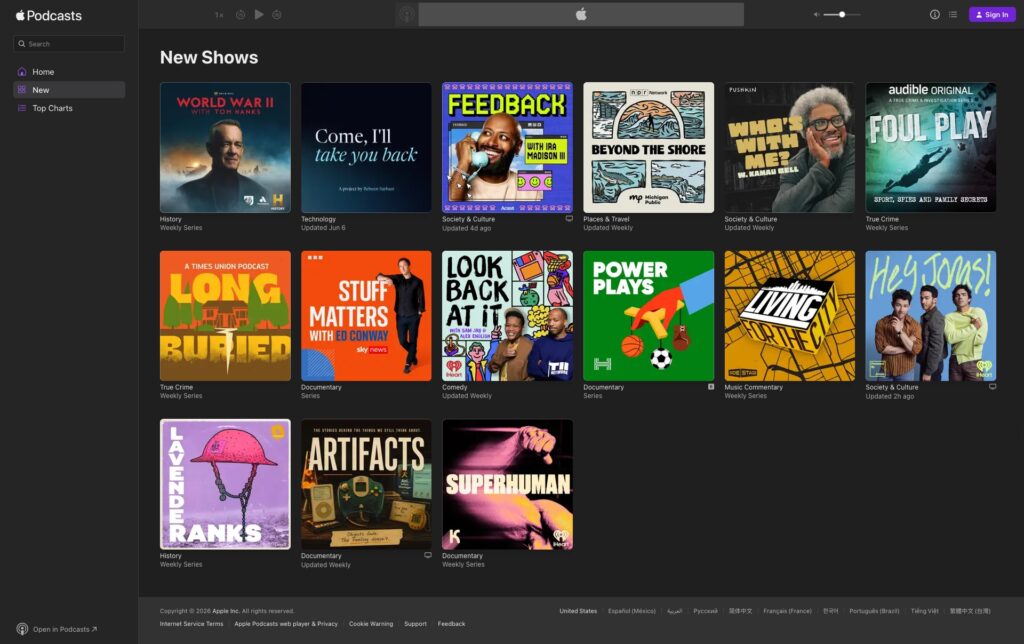Open Who's With Me? podcast
This screenshot has height=644, width=1024.
790,147
